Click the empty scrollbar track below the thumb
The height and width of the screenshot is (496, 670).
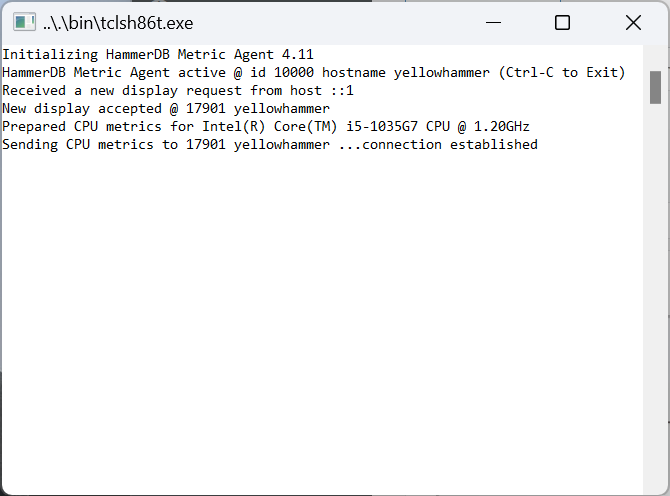click(655, 299)
